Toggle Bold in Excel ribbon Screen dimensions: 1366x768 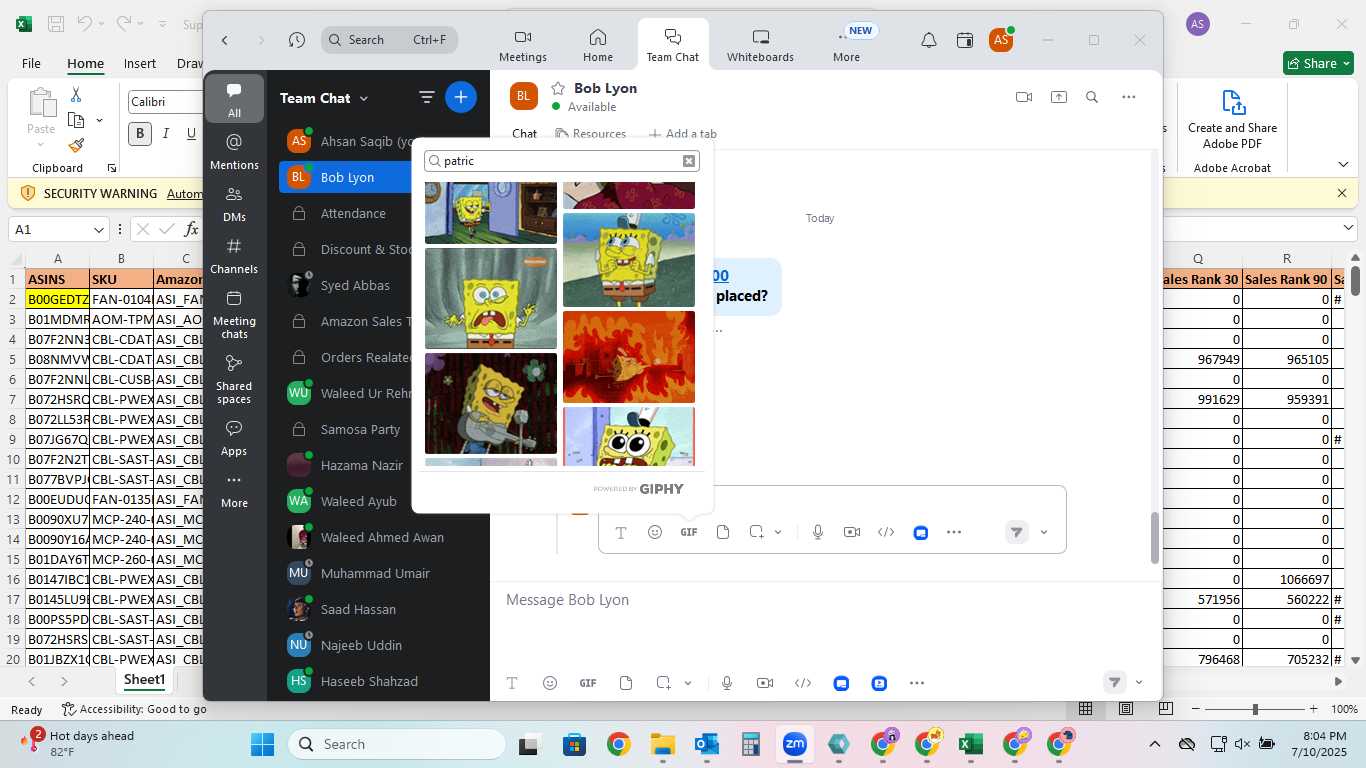(x=139, y=133)
